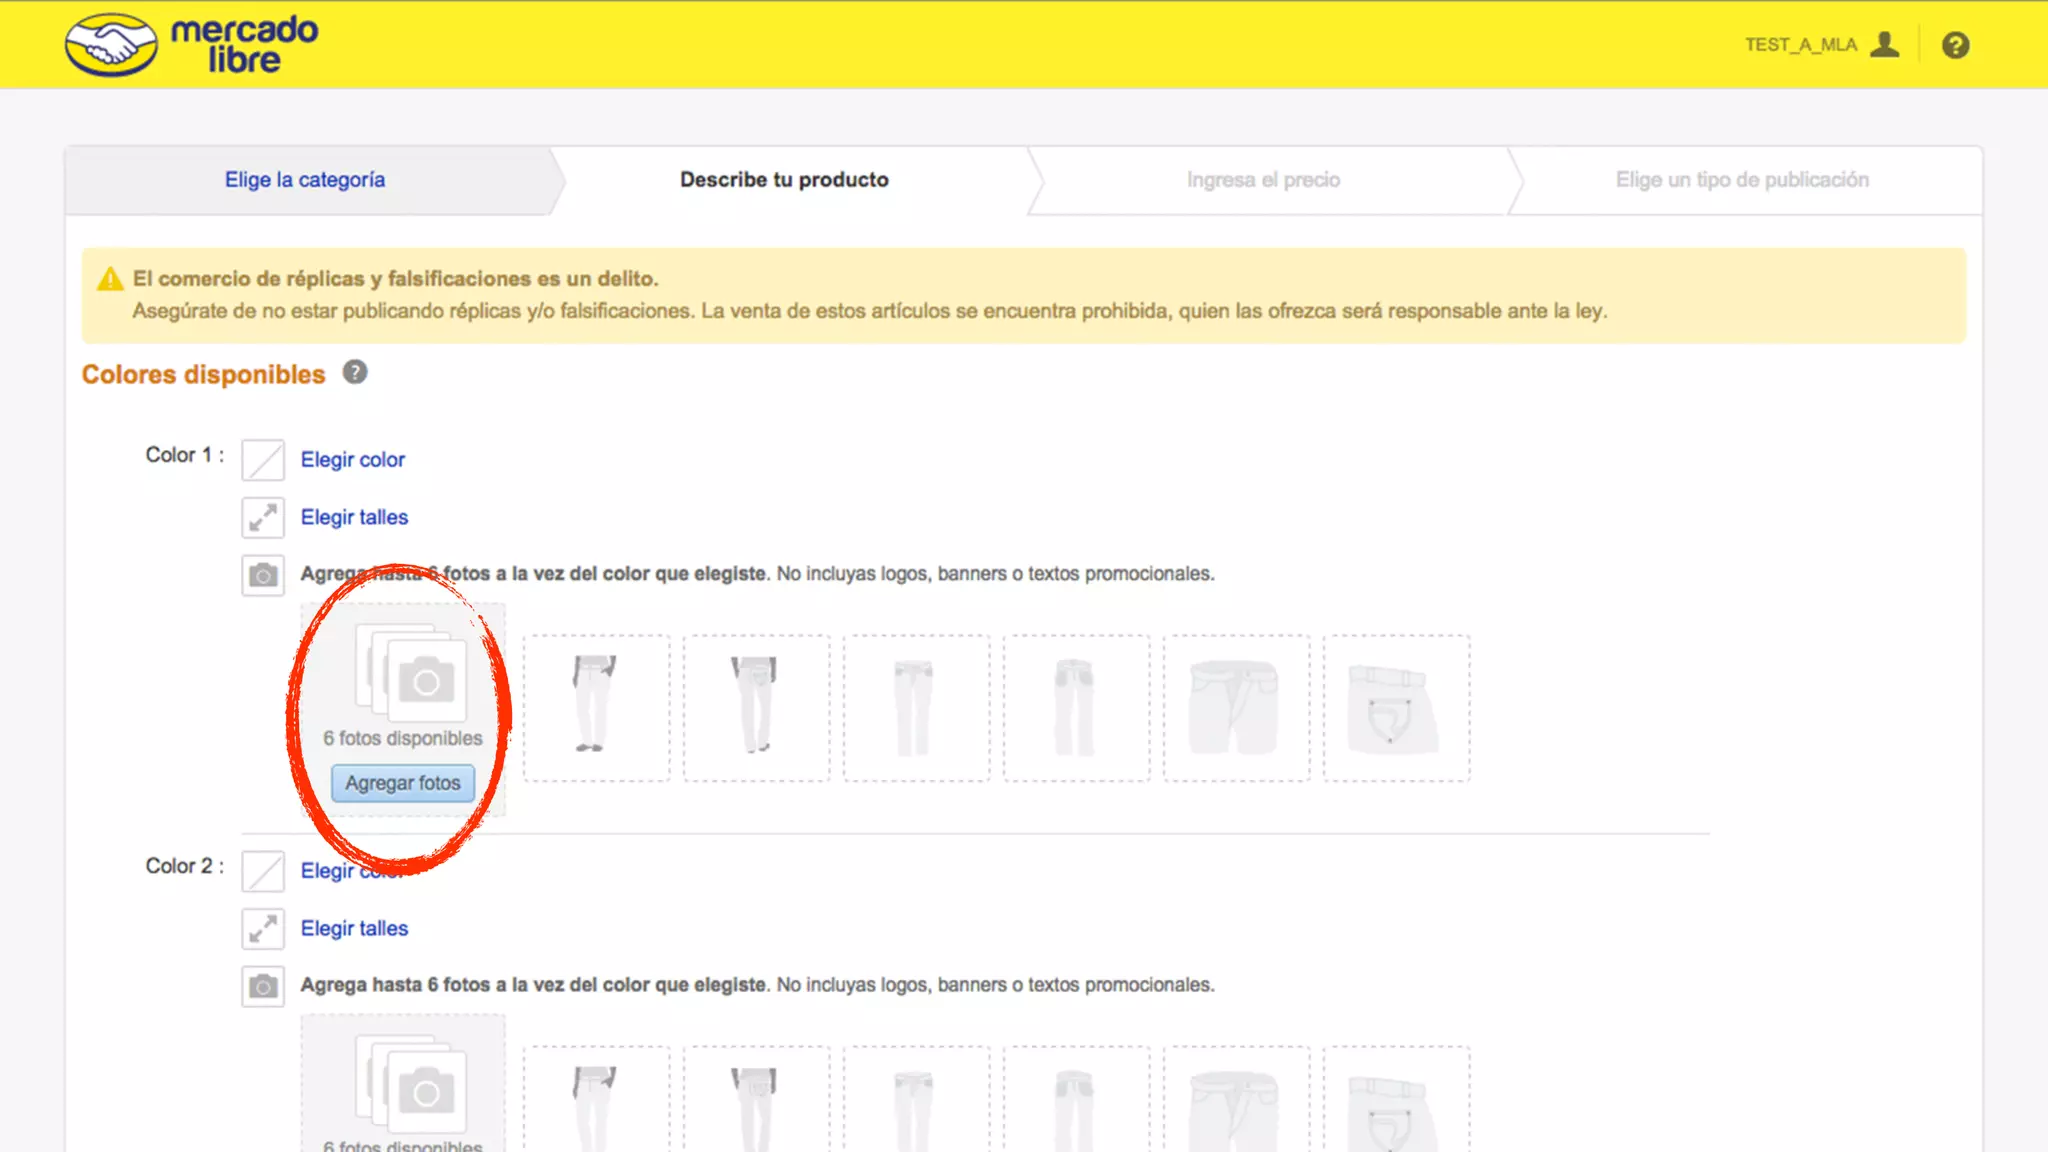Click the resize arrows icon for Color 2
The image size is (2048, 1152).
point(263,928)
